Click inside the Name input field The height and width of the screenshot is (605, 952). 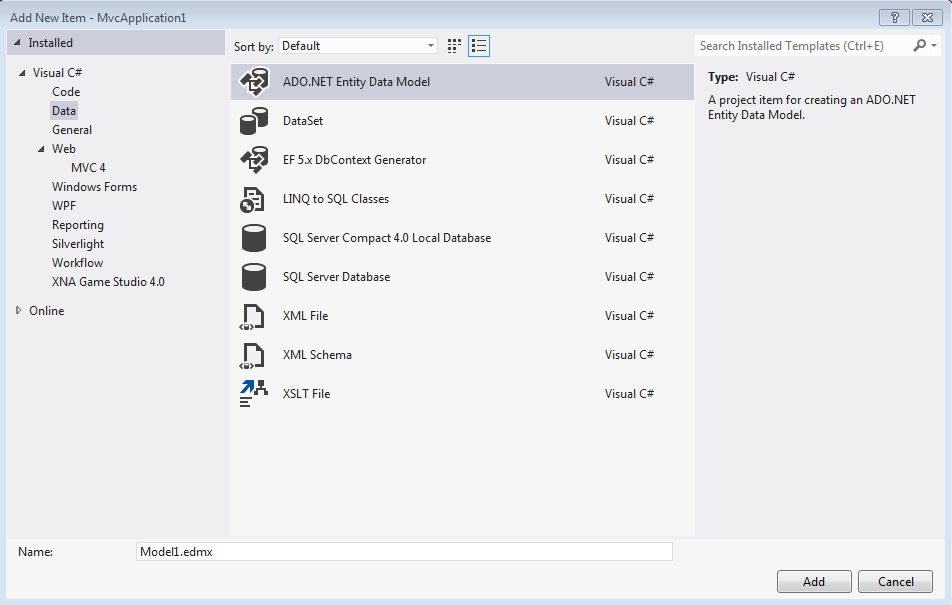400,551
